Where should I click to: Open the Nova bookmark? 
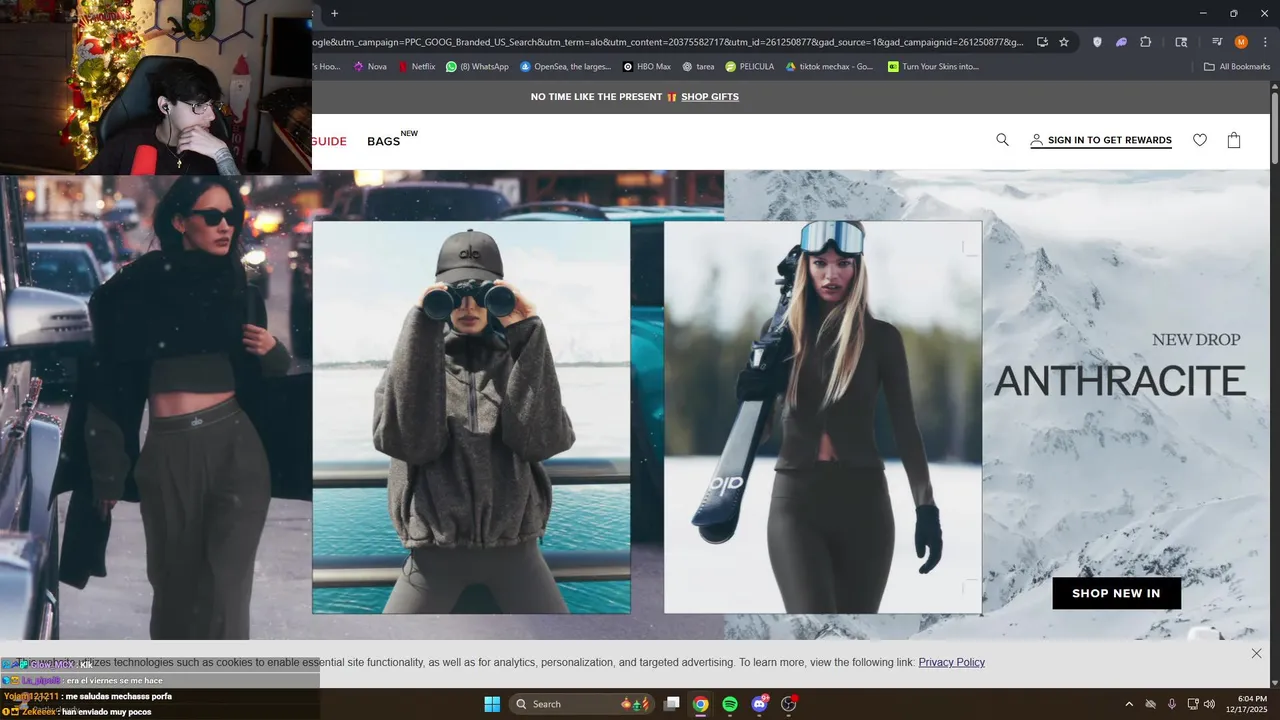tap(370, 67)
